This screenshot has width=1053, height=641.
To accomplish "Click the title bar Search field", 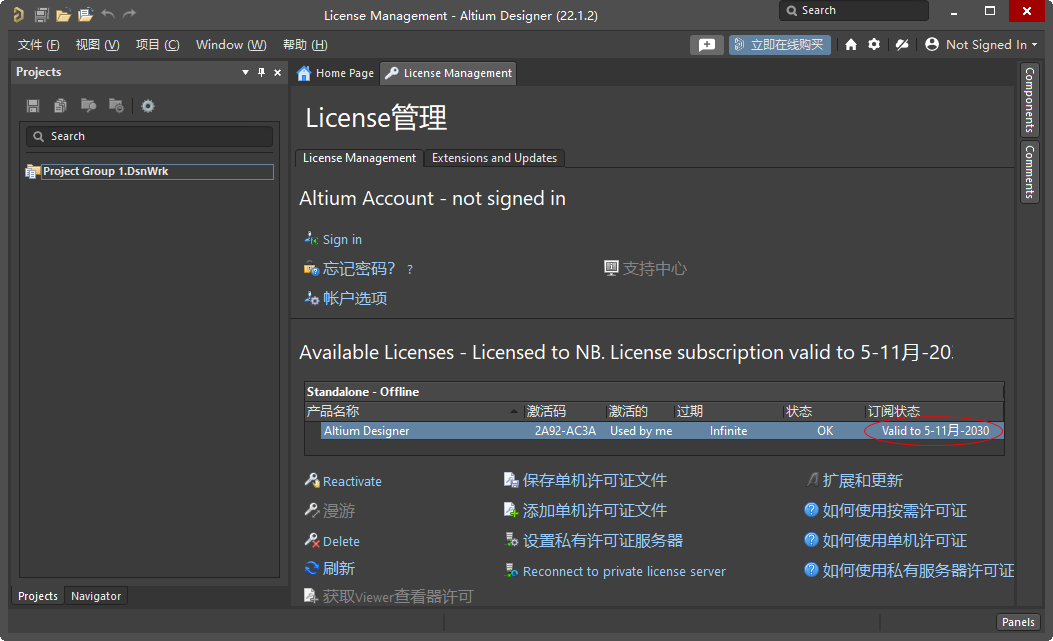I will coord(854,11).
